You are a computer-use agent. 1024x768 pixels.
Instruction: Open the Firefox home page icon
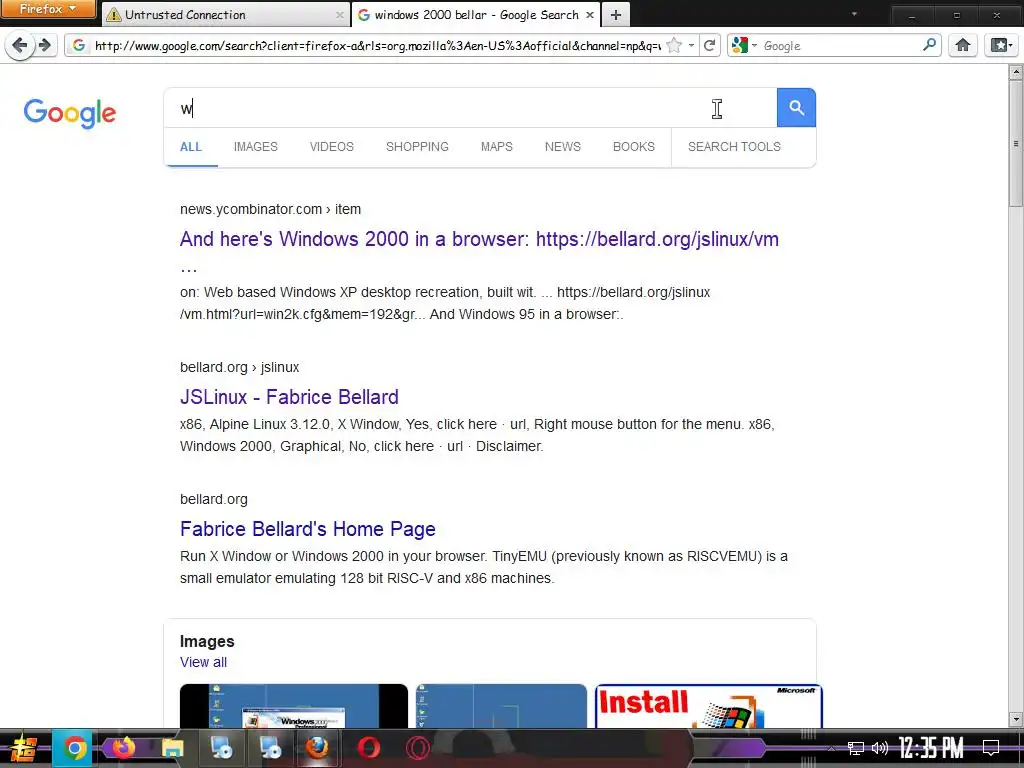tap(963, 45)
